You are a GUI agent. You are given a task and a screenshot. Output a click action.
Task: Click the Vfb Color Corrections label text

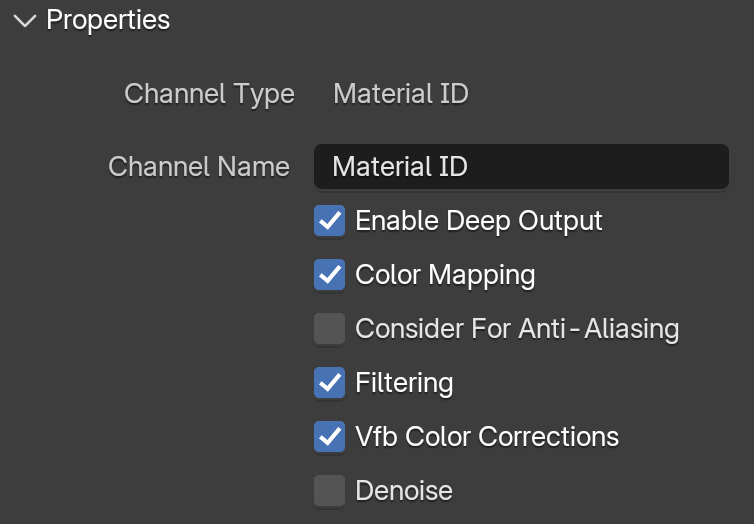(487, 437)
